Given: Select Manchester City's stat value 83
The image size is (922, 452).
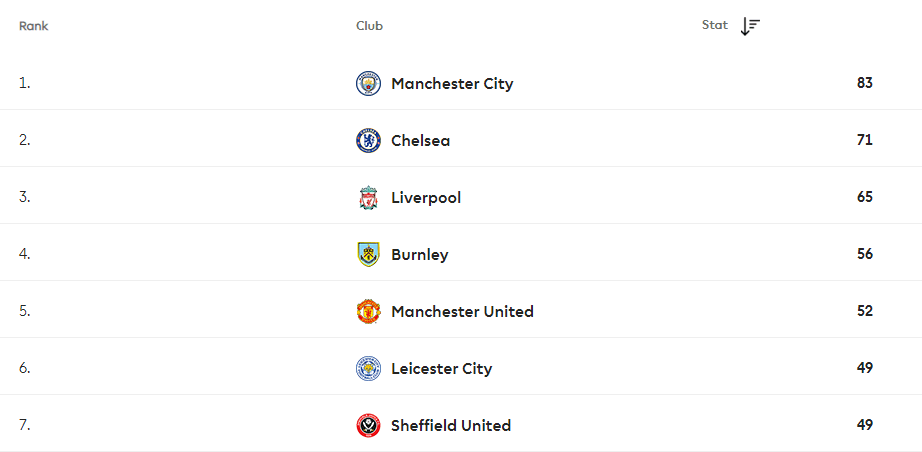Looking at the screenshot, I should click(x=865, y=83).
